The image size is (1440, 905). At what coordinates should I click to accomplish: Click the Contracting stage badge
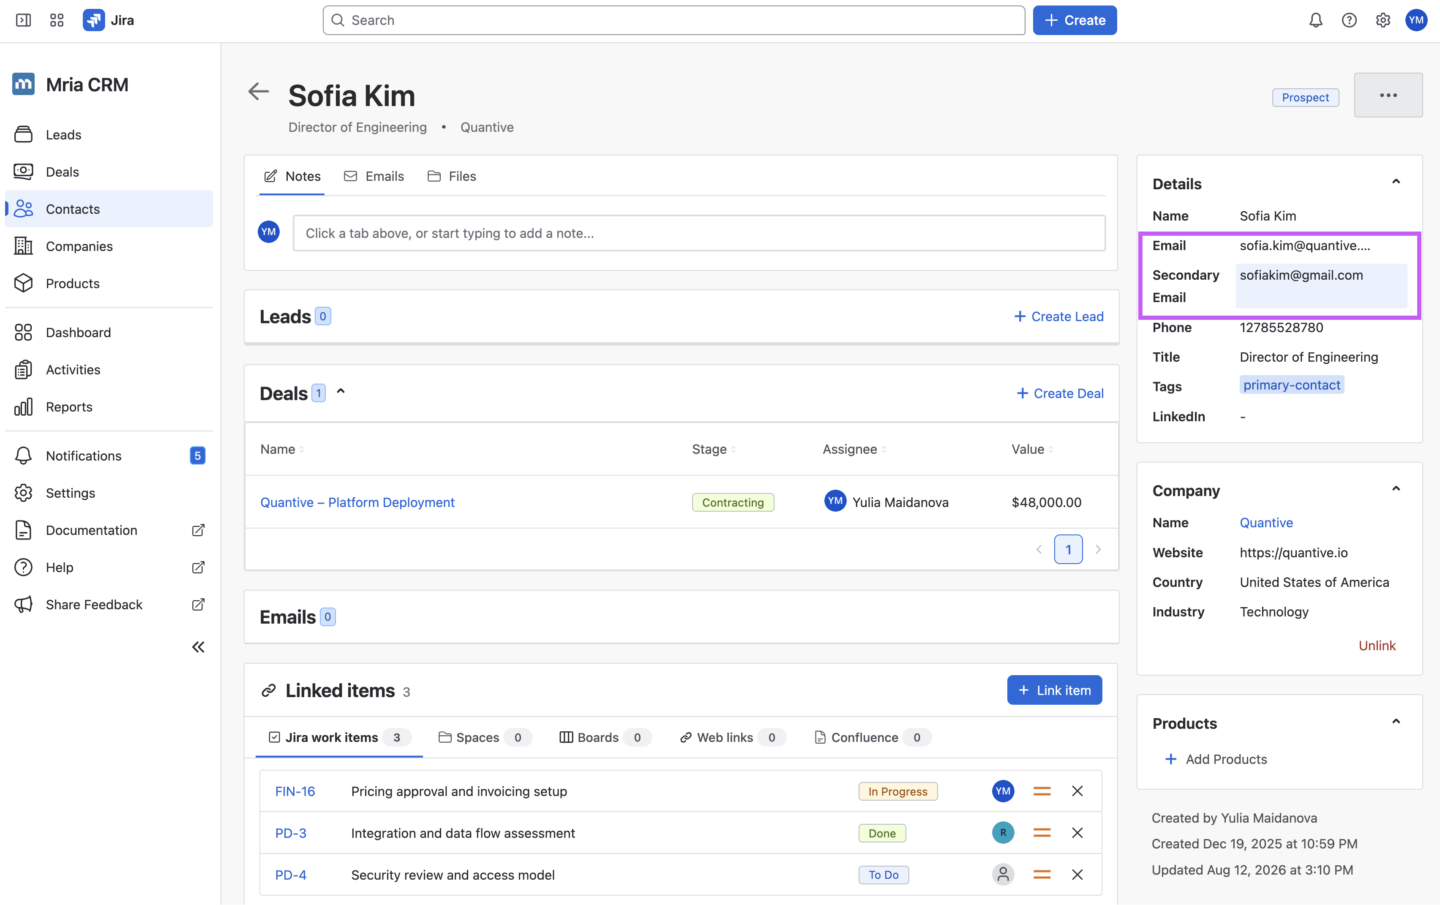(733, 503)
